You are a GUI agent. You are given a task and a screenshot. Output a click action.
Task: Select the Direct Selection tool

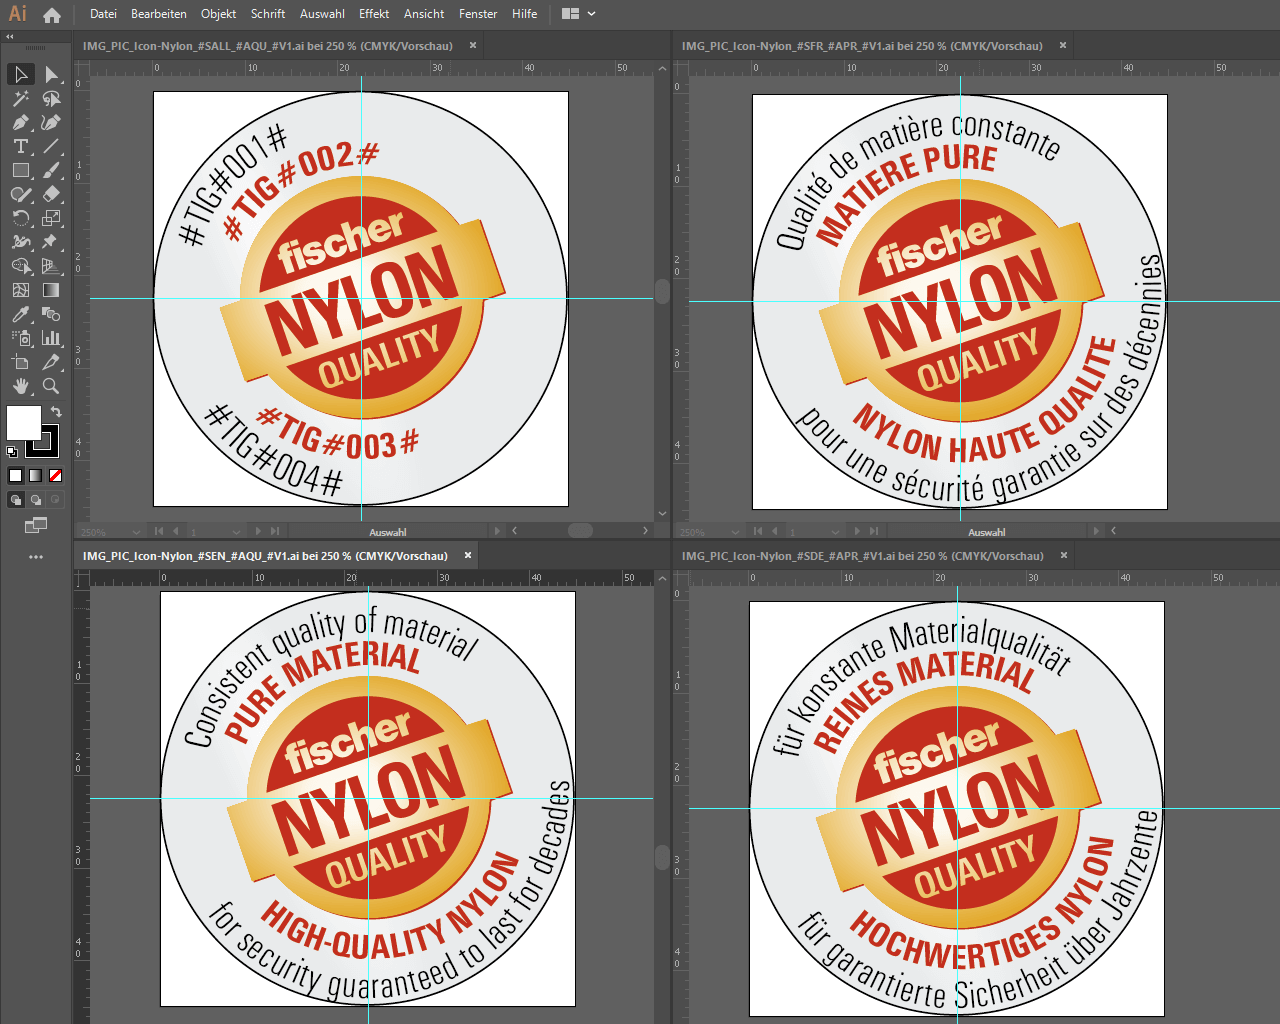(x=51, y=74)
